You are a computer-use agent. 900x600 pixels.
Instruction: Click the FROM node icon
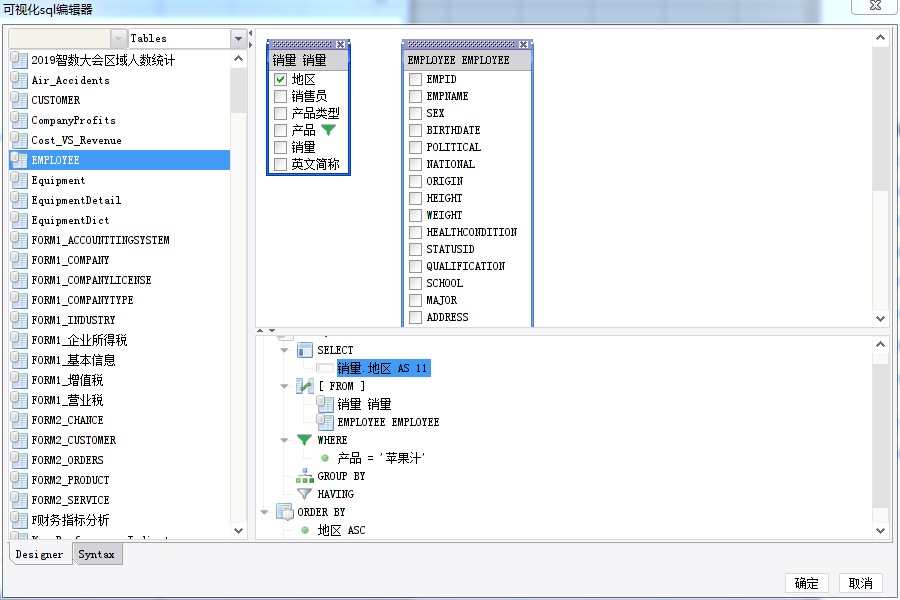click(305, 386)
